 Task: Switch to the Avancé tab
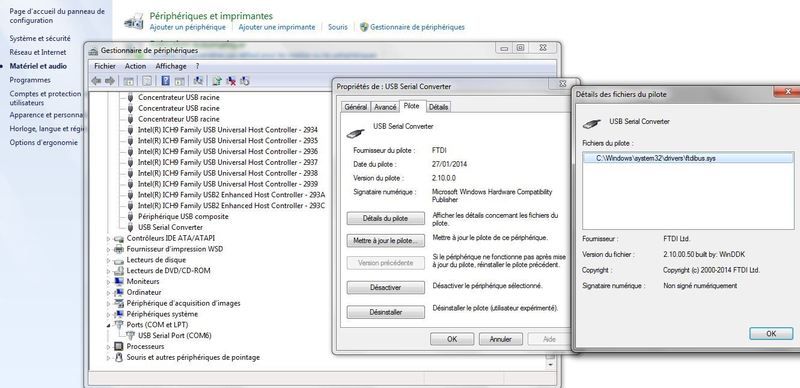click(385, 107)
